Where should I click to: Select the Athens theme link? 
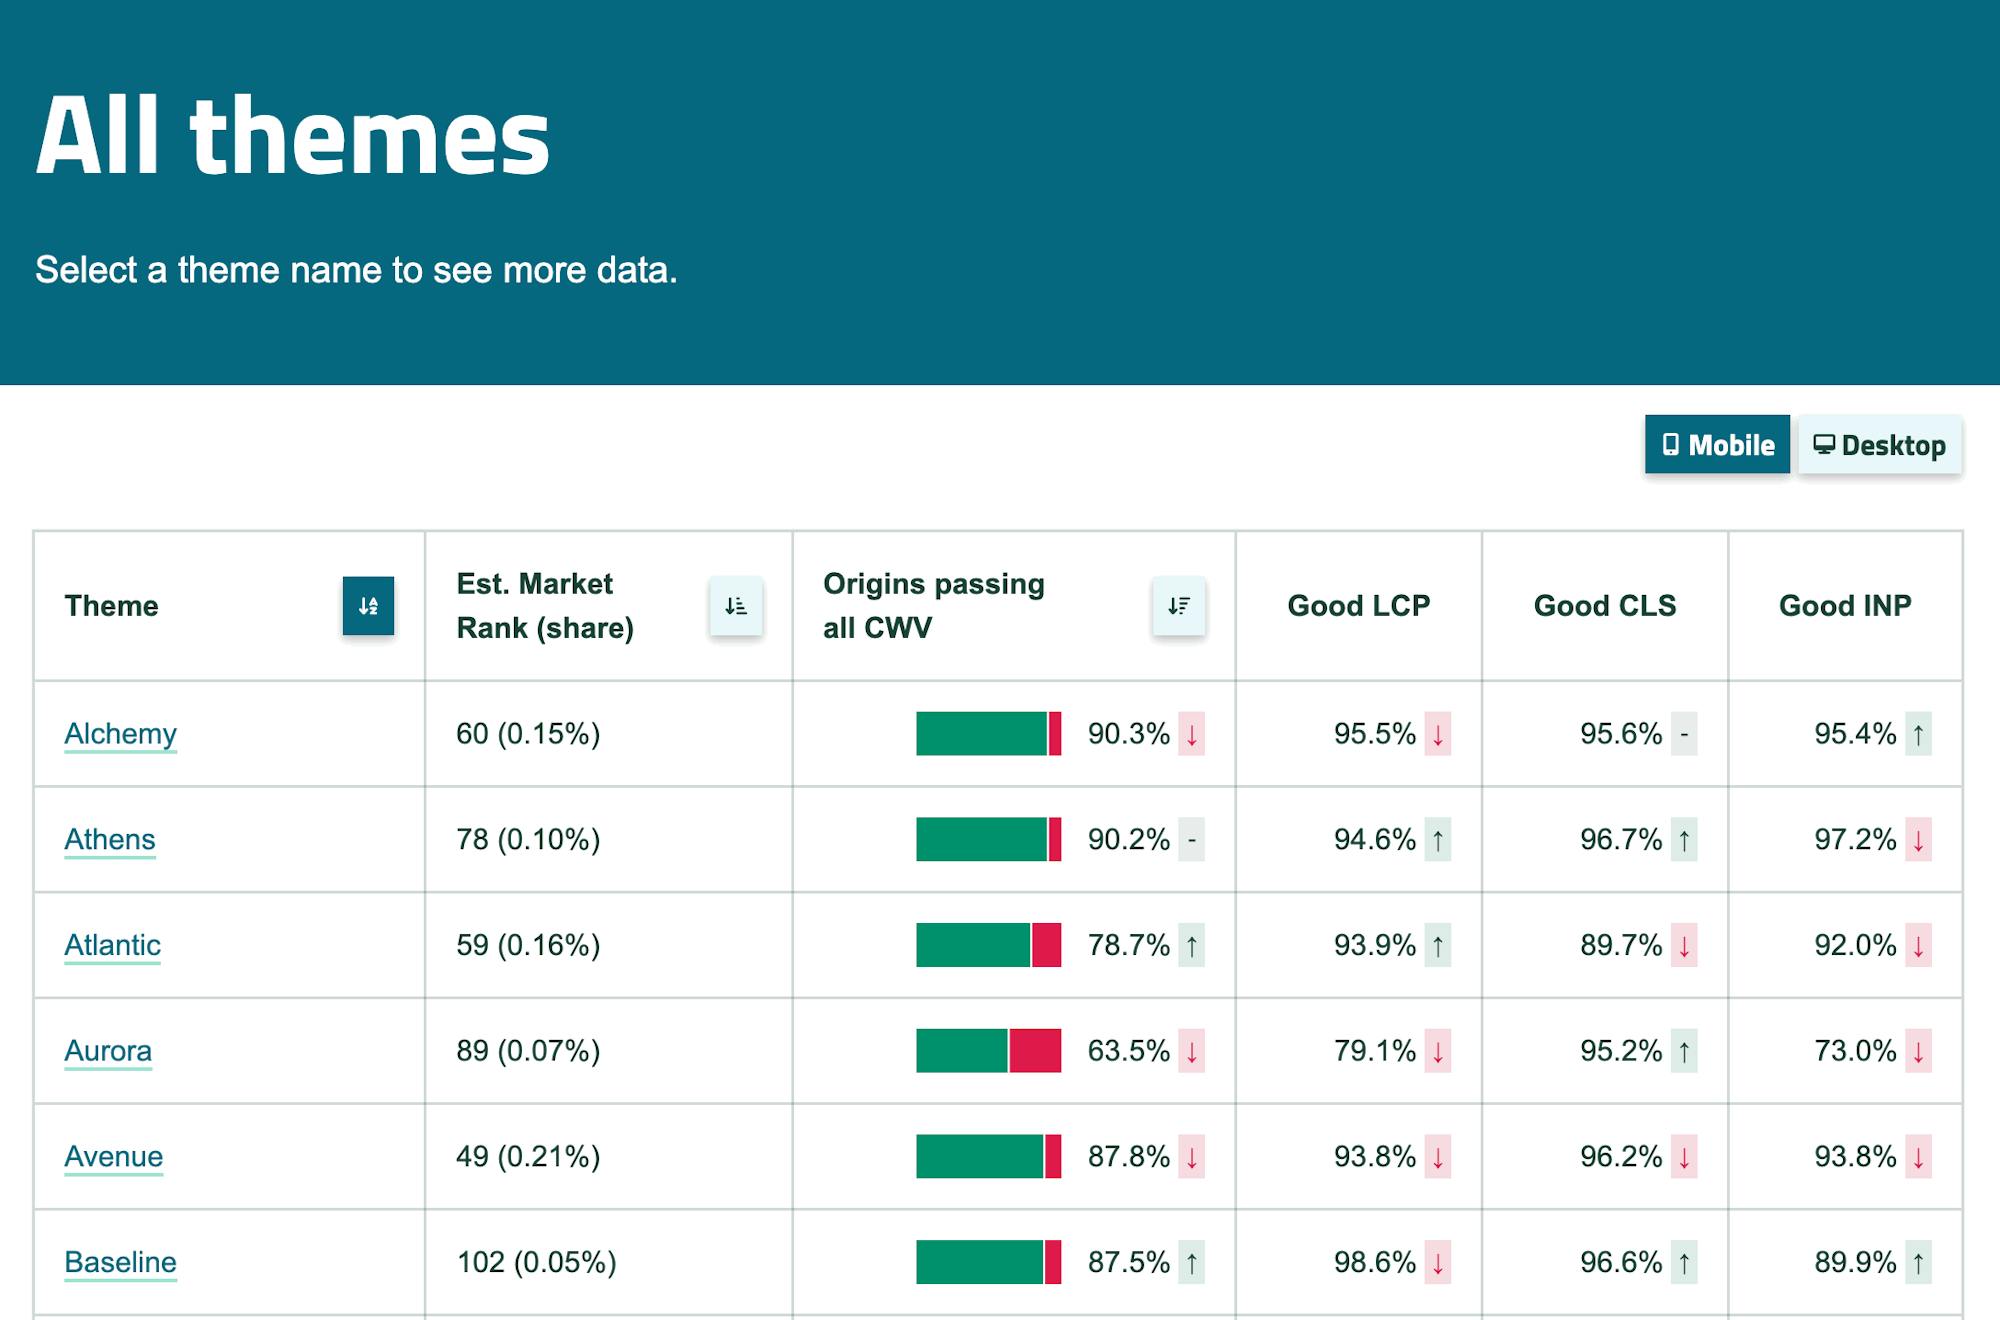(110, 840)
